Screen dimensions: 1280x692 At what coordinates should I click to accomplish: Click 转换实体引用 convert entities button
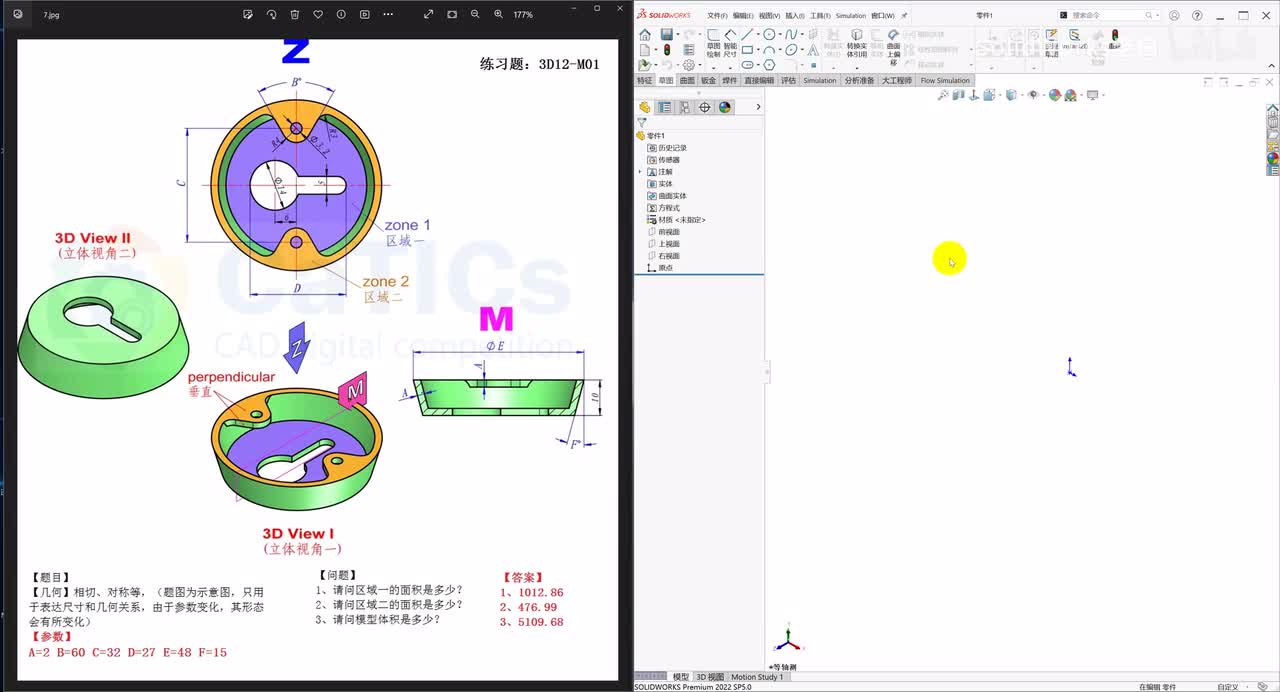tap(857, 44)
